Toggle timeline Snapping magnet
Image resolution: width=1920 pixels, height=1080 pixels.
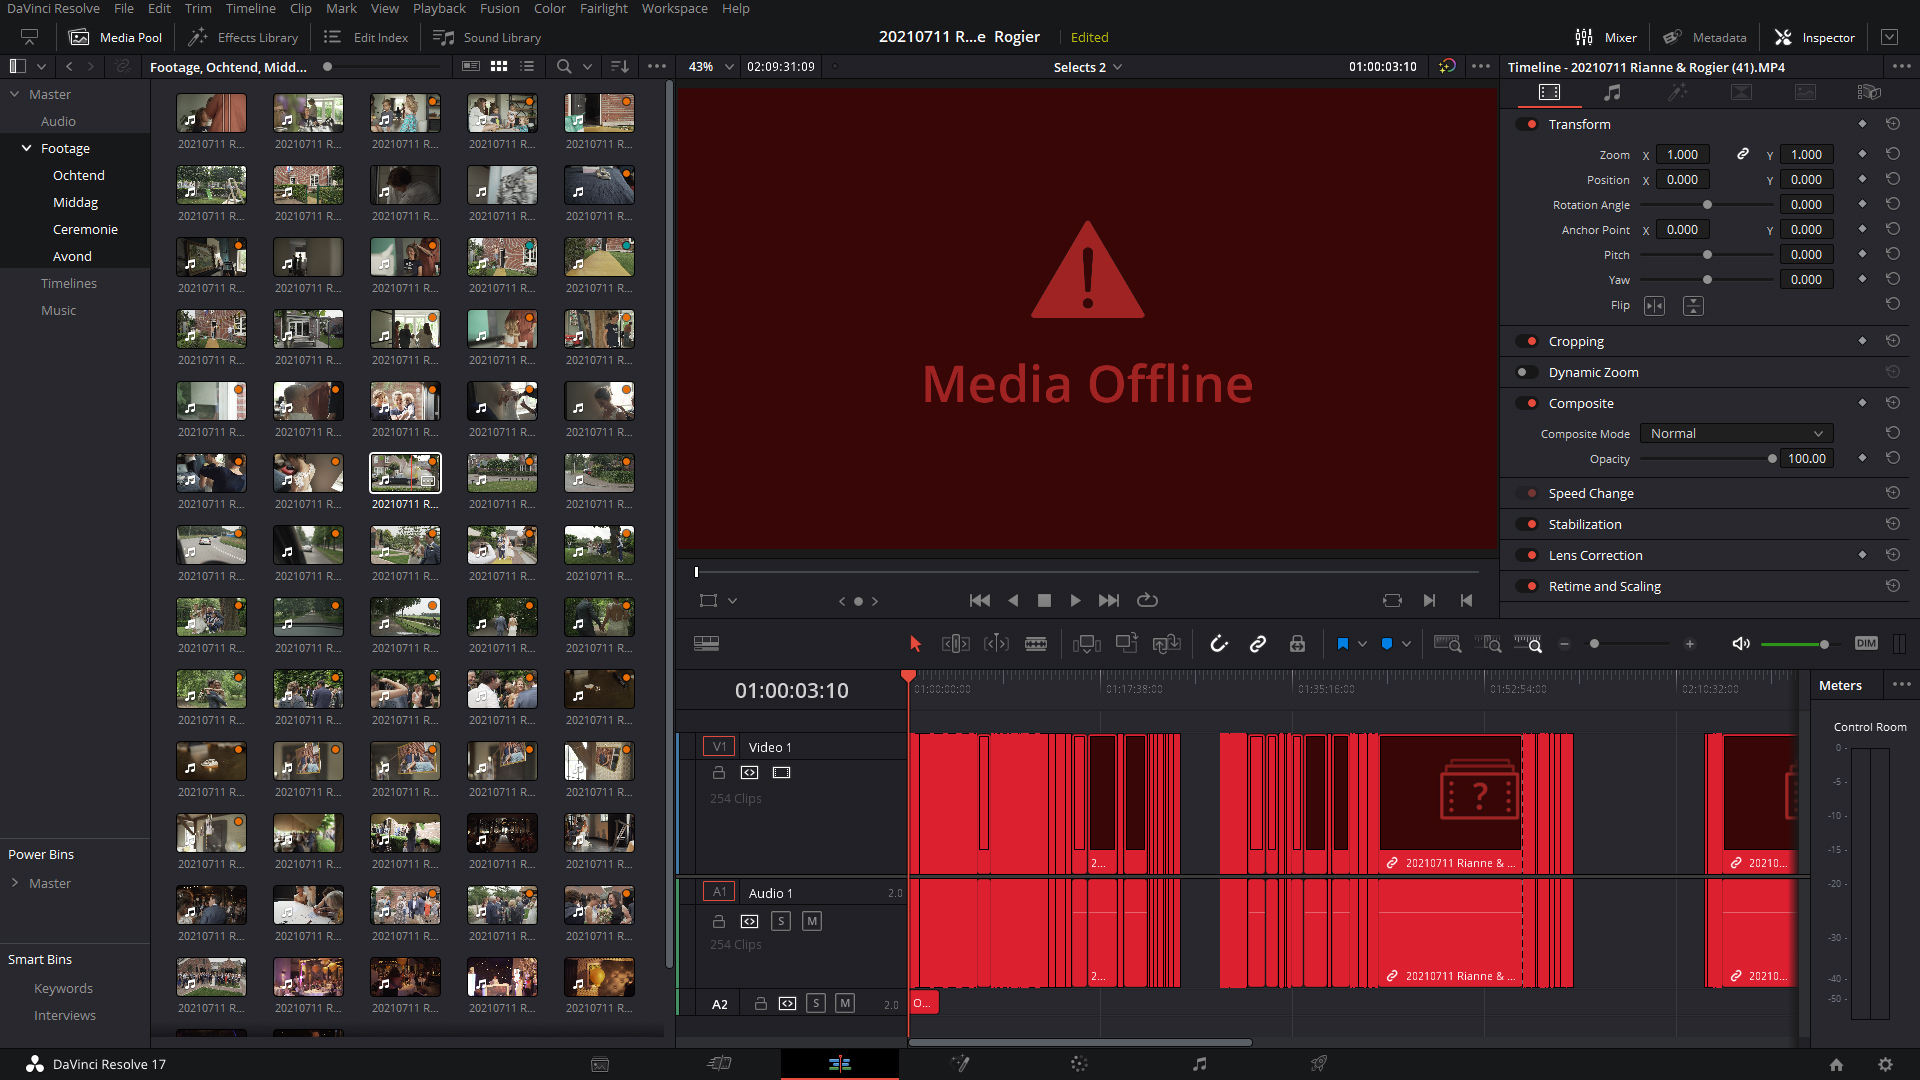tap(1218, 644)
